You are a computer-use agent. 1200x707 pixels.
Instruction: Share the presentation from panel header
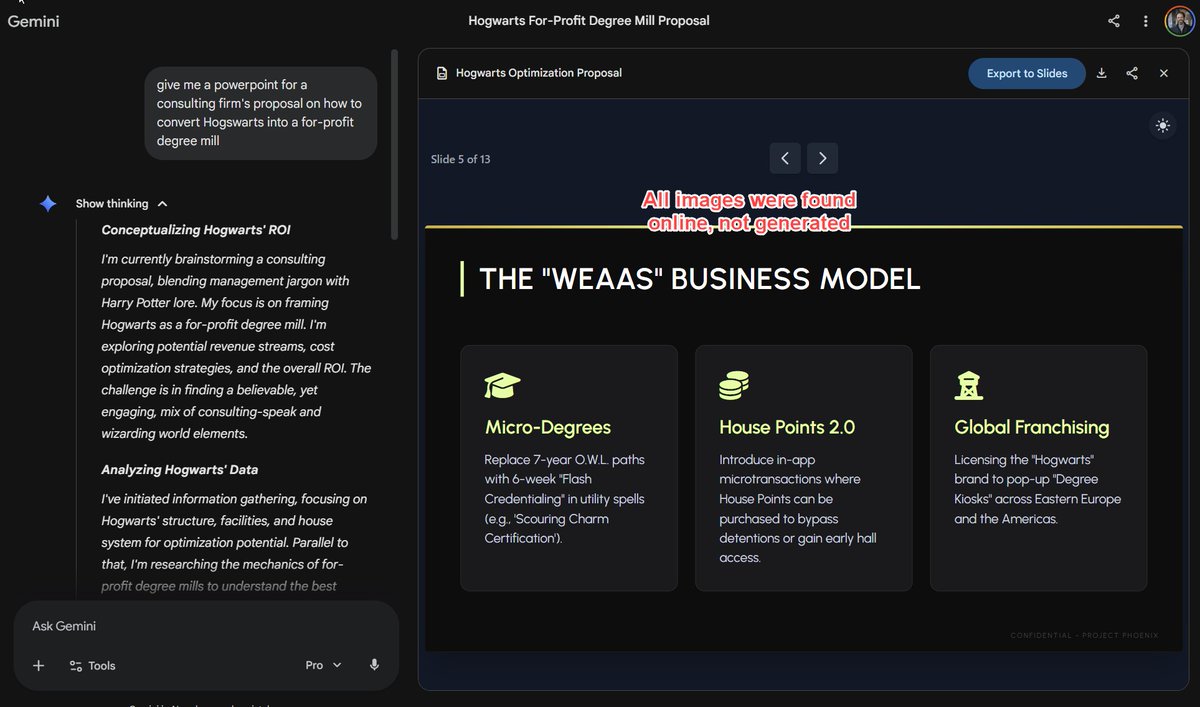pyautogui.click(x=1132, y=73)
